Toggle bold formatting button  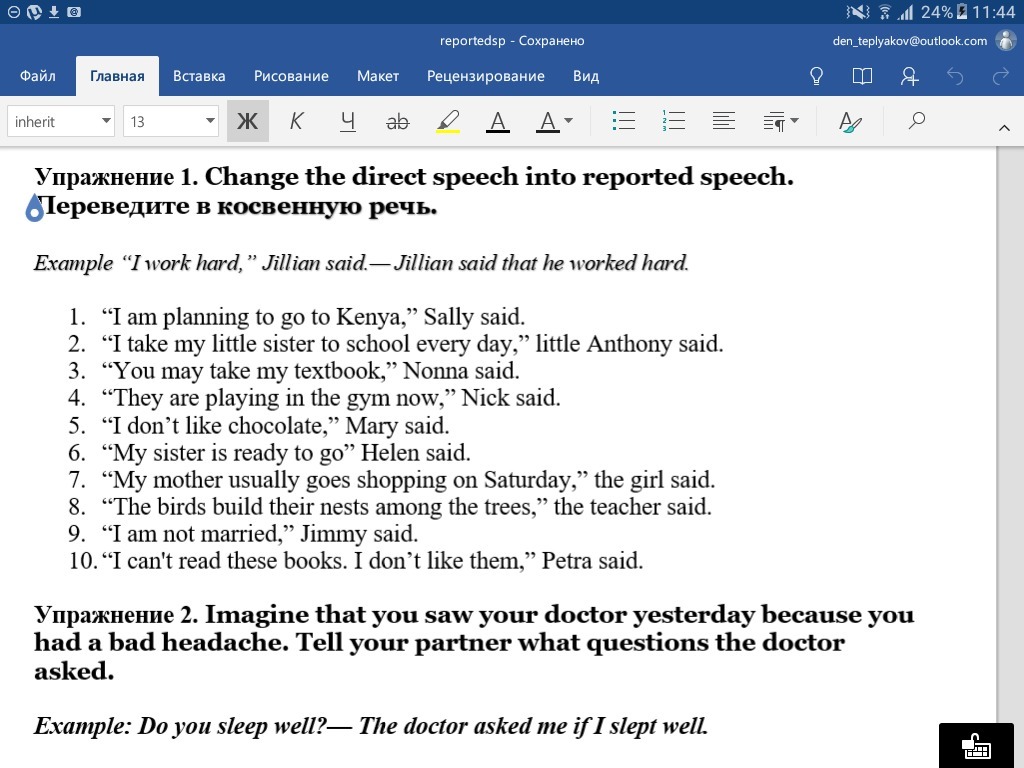click(248, 122)
